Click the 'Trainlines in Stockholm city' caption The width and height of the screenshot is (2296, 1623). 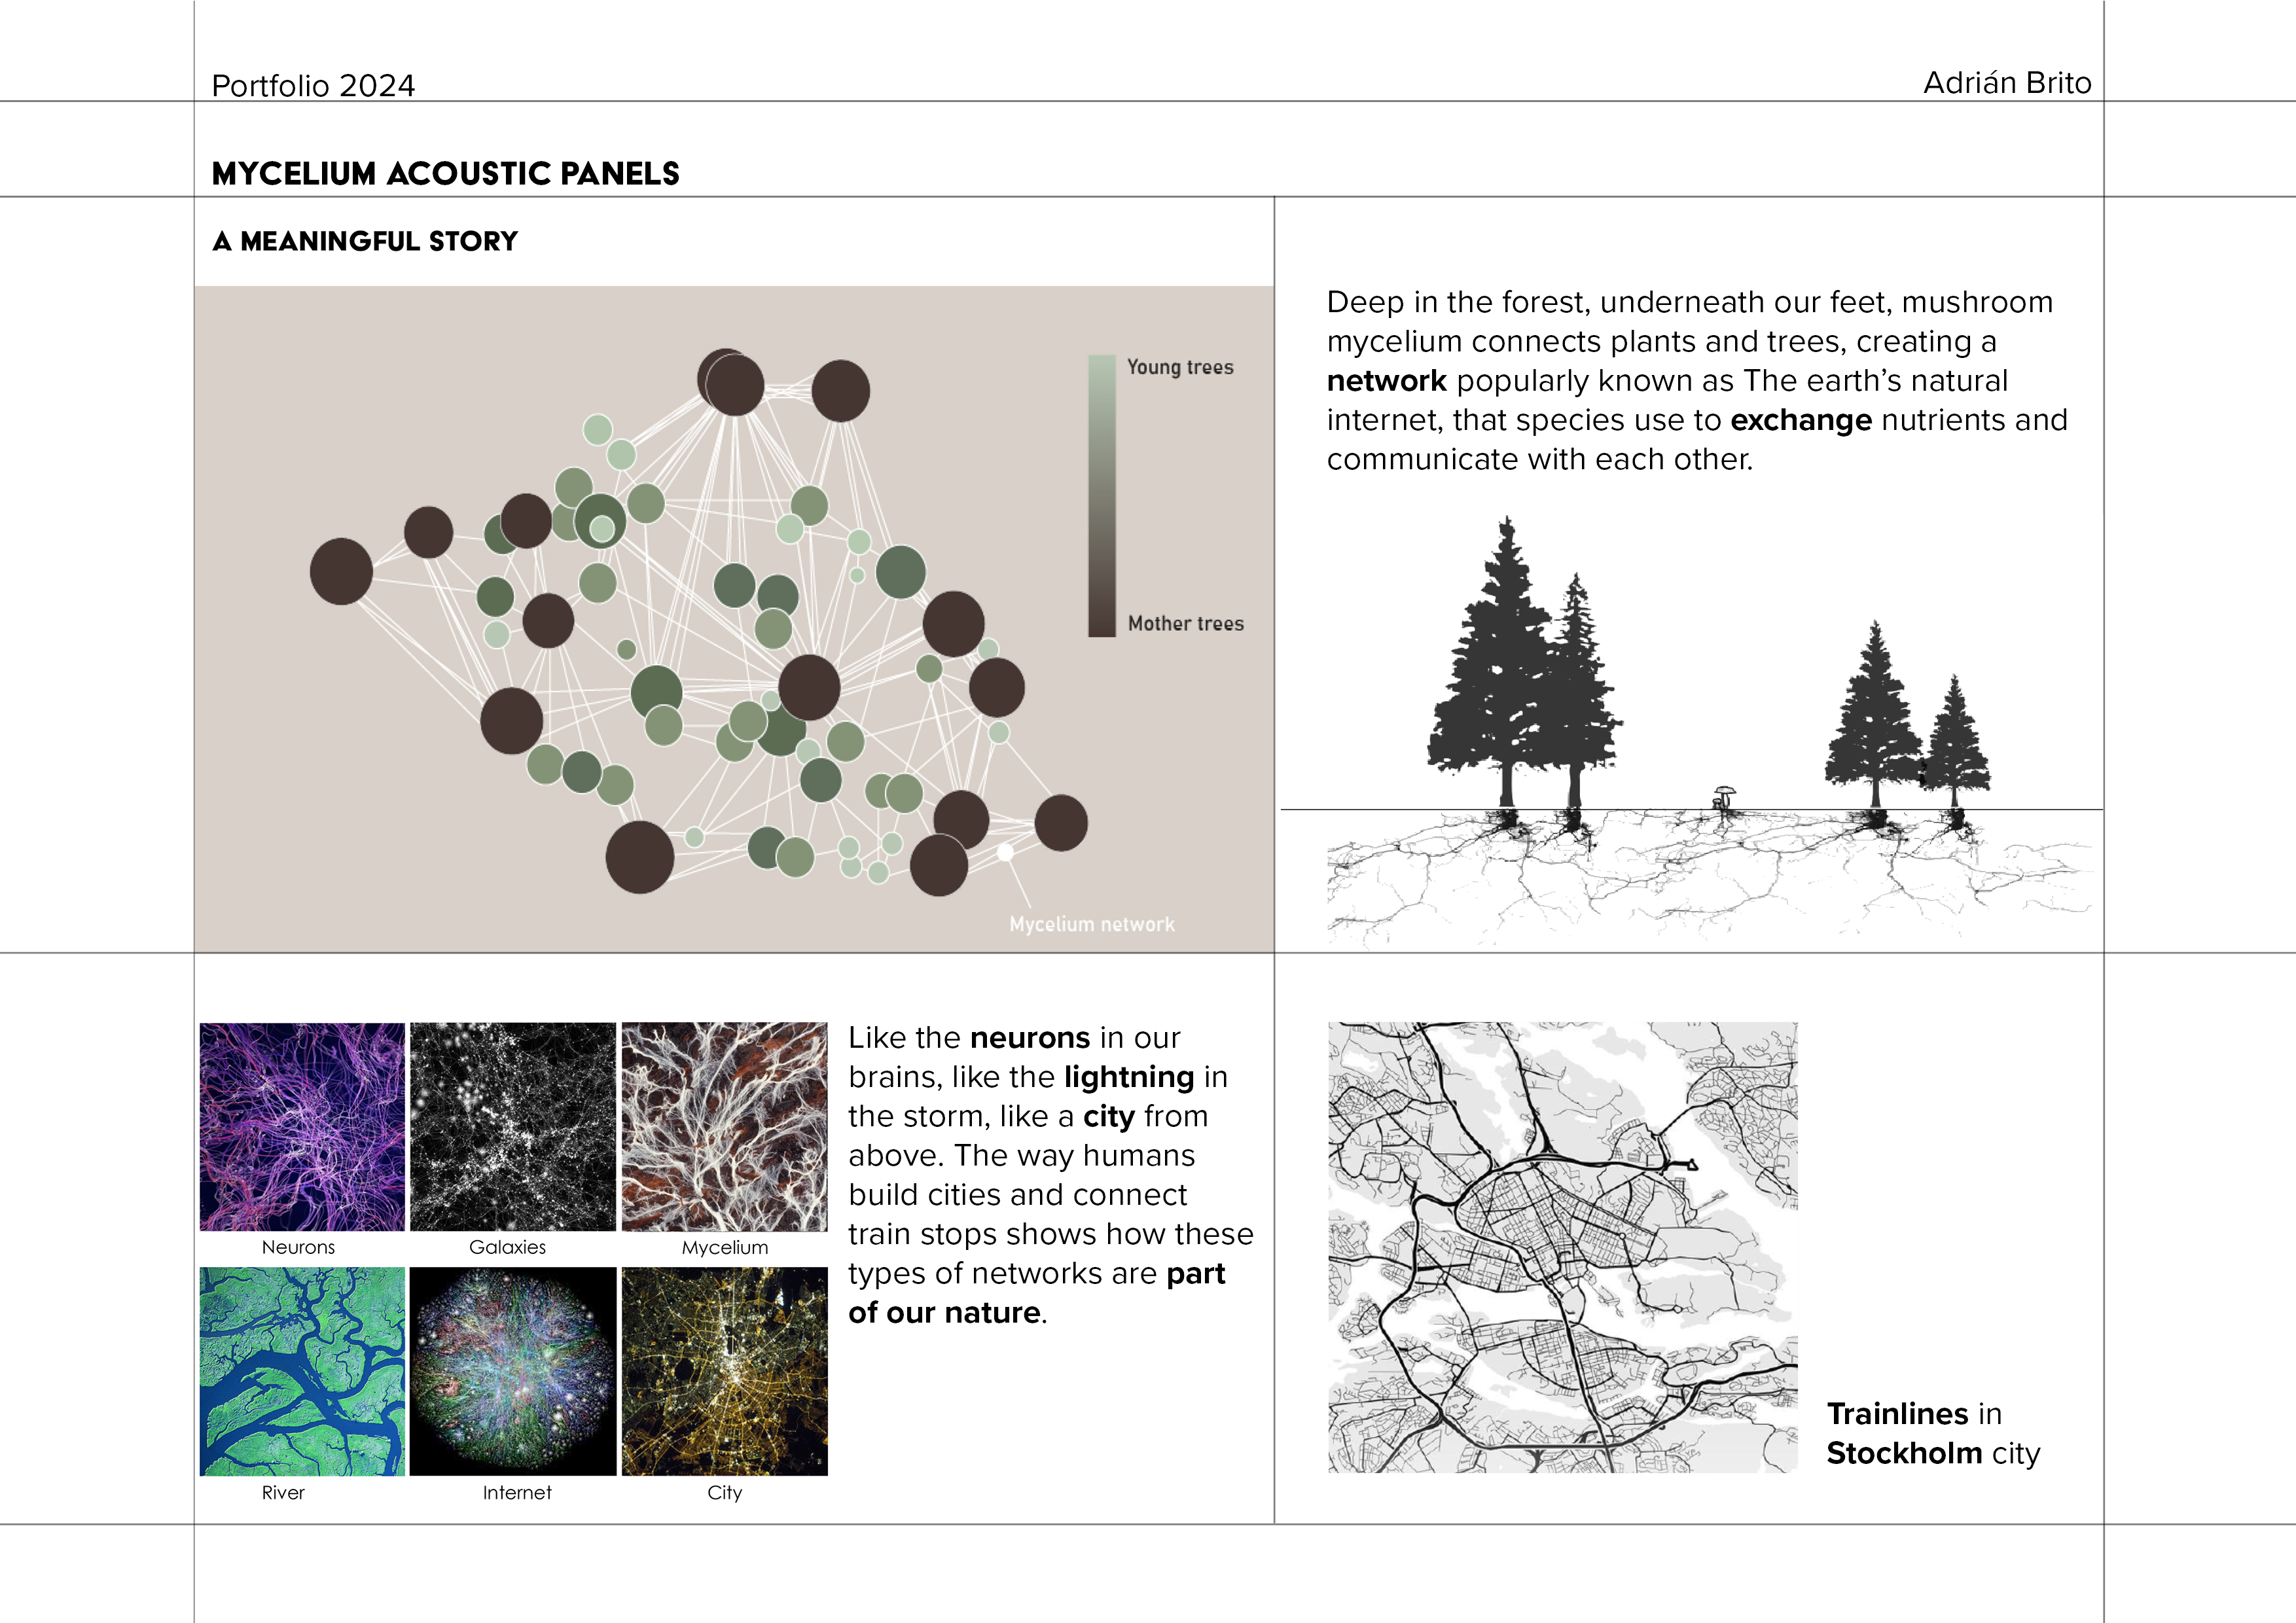click(1933, 1433)
